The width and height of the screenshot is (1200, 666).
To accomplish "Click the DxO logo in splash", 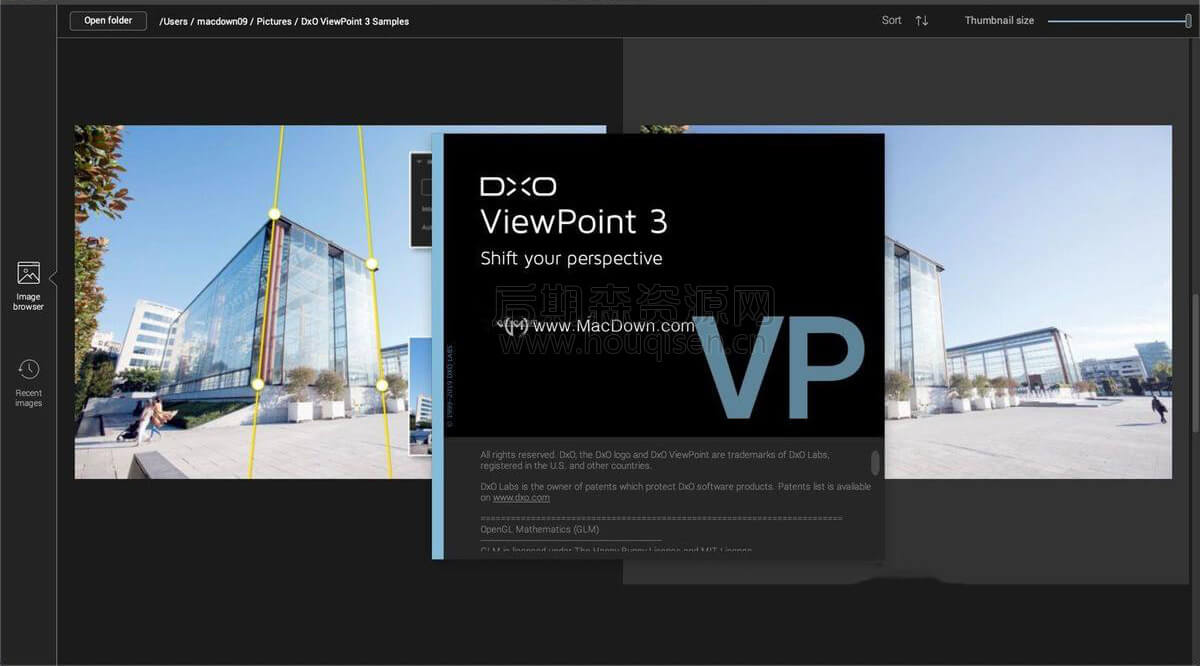I will [x=518, y=186].
